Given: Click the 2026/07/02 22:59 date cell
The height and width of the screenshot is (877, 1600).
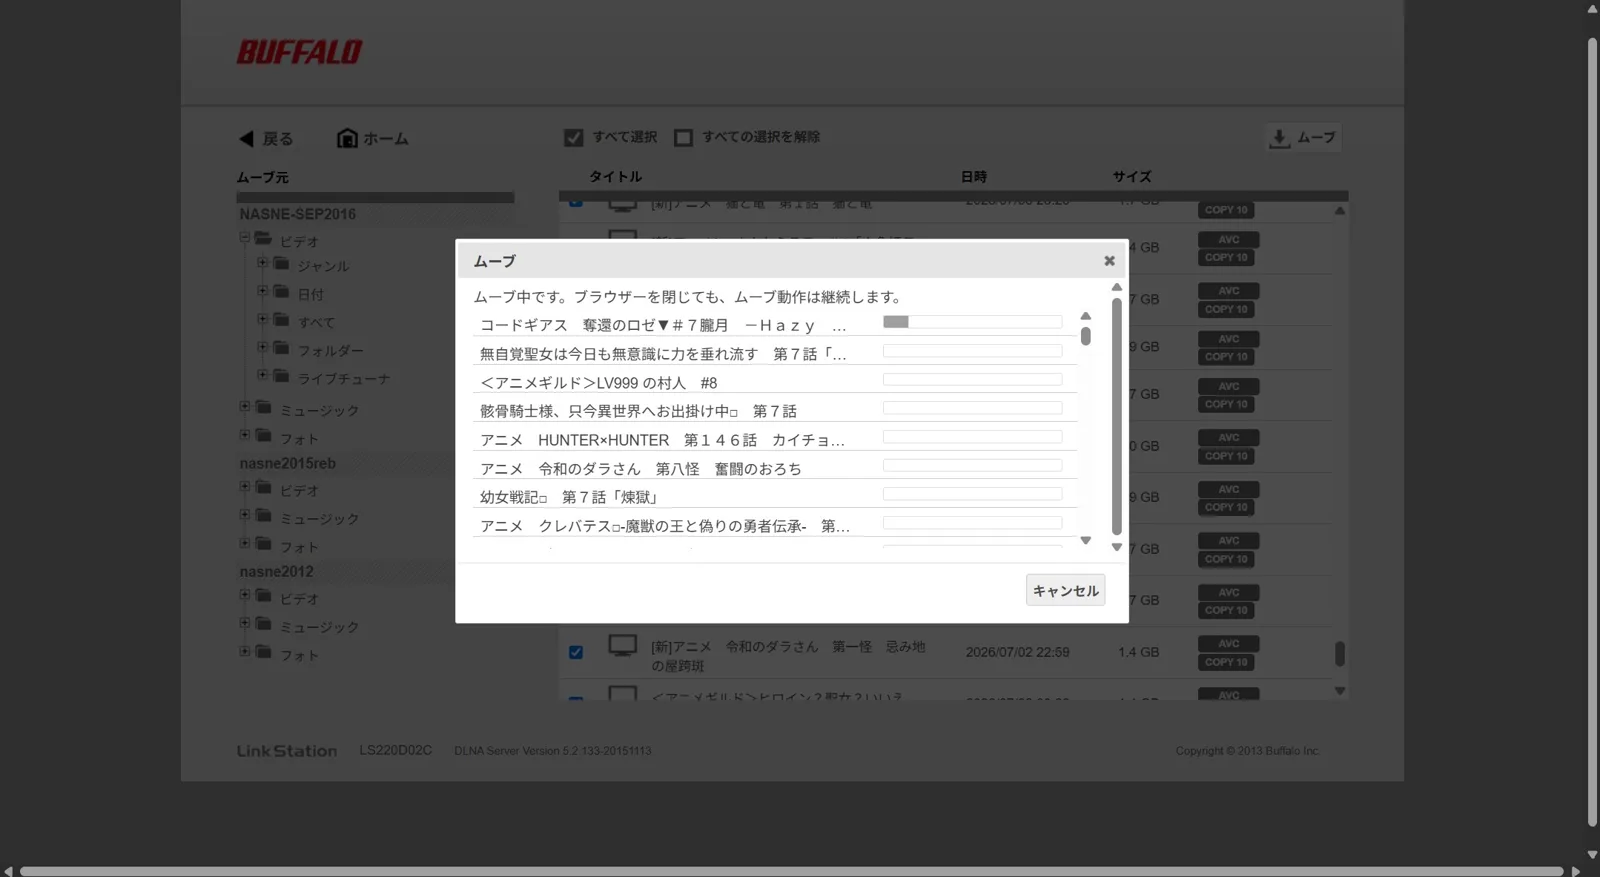Looking at the screenshot, I should coord(1017,652).
